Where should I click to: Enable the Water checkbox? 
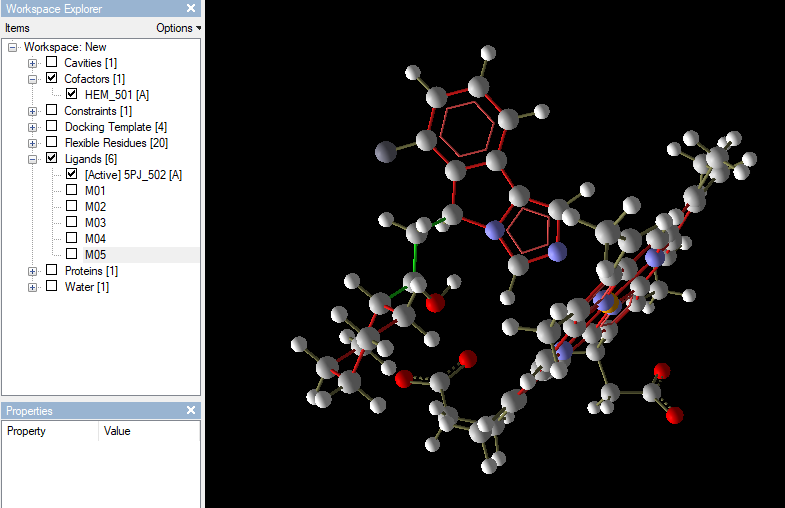(52, 286)
